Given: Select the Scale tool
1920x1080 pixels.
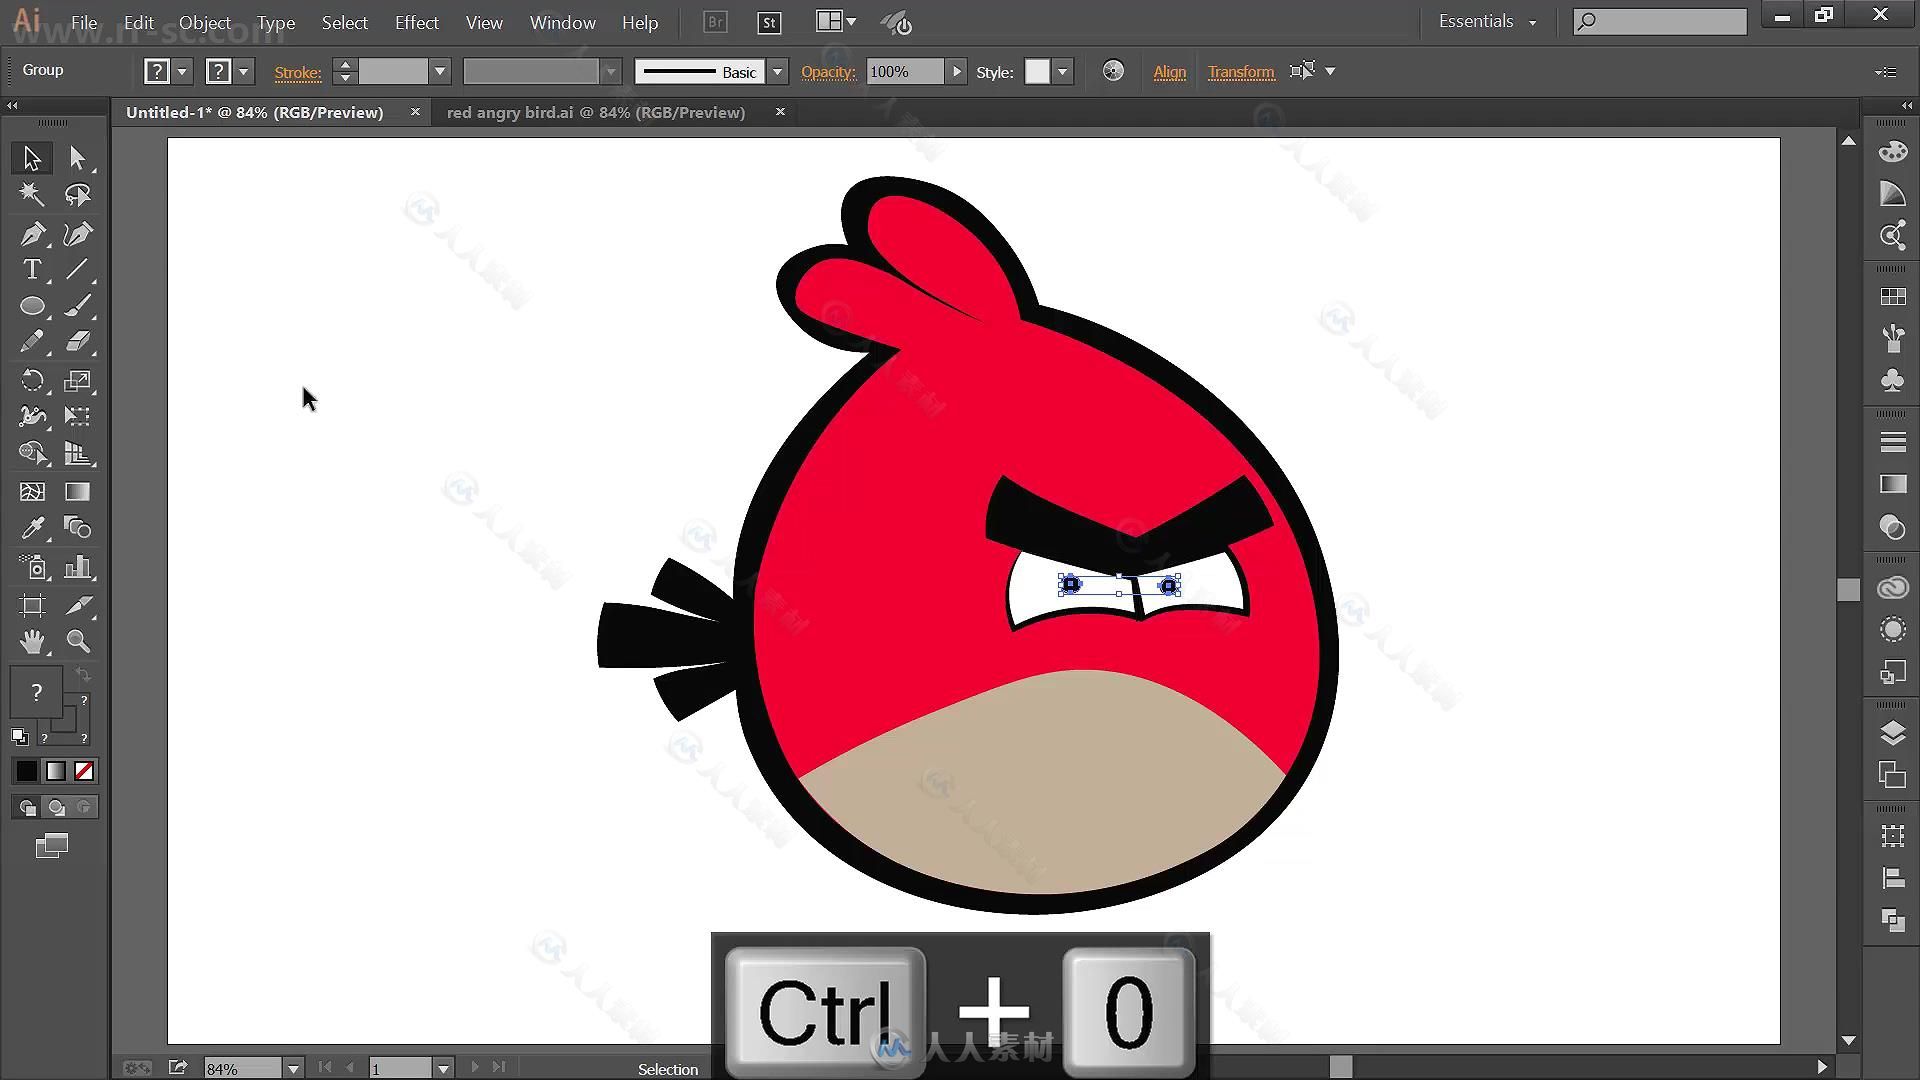Looking at the screenshot, I should coord(78,381).
